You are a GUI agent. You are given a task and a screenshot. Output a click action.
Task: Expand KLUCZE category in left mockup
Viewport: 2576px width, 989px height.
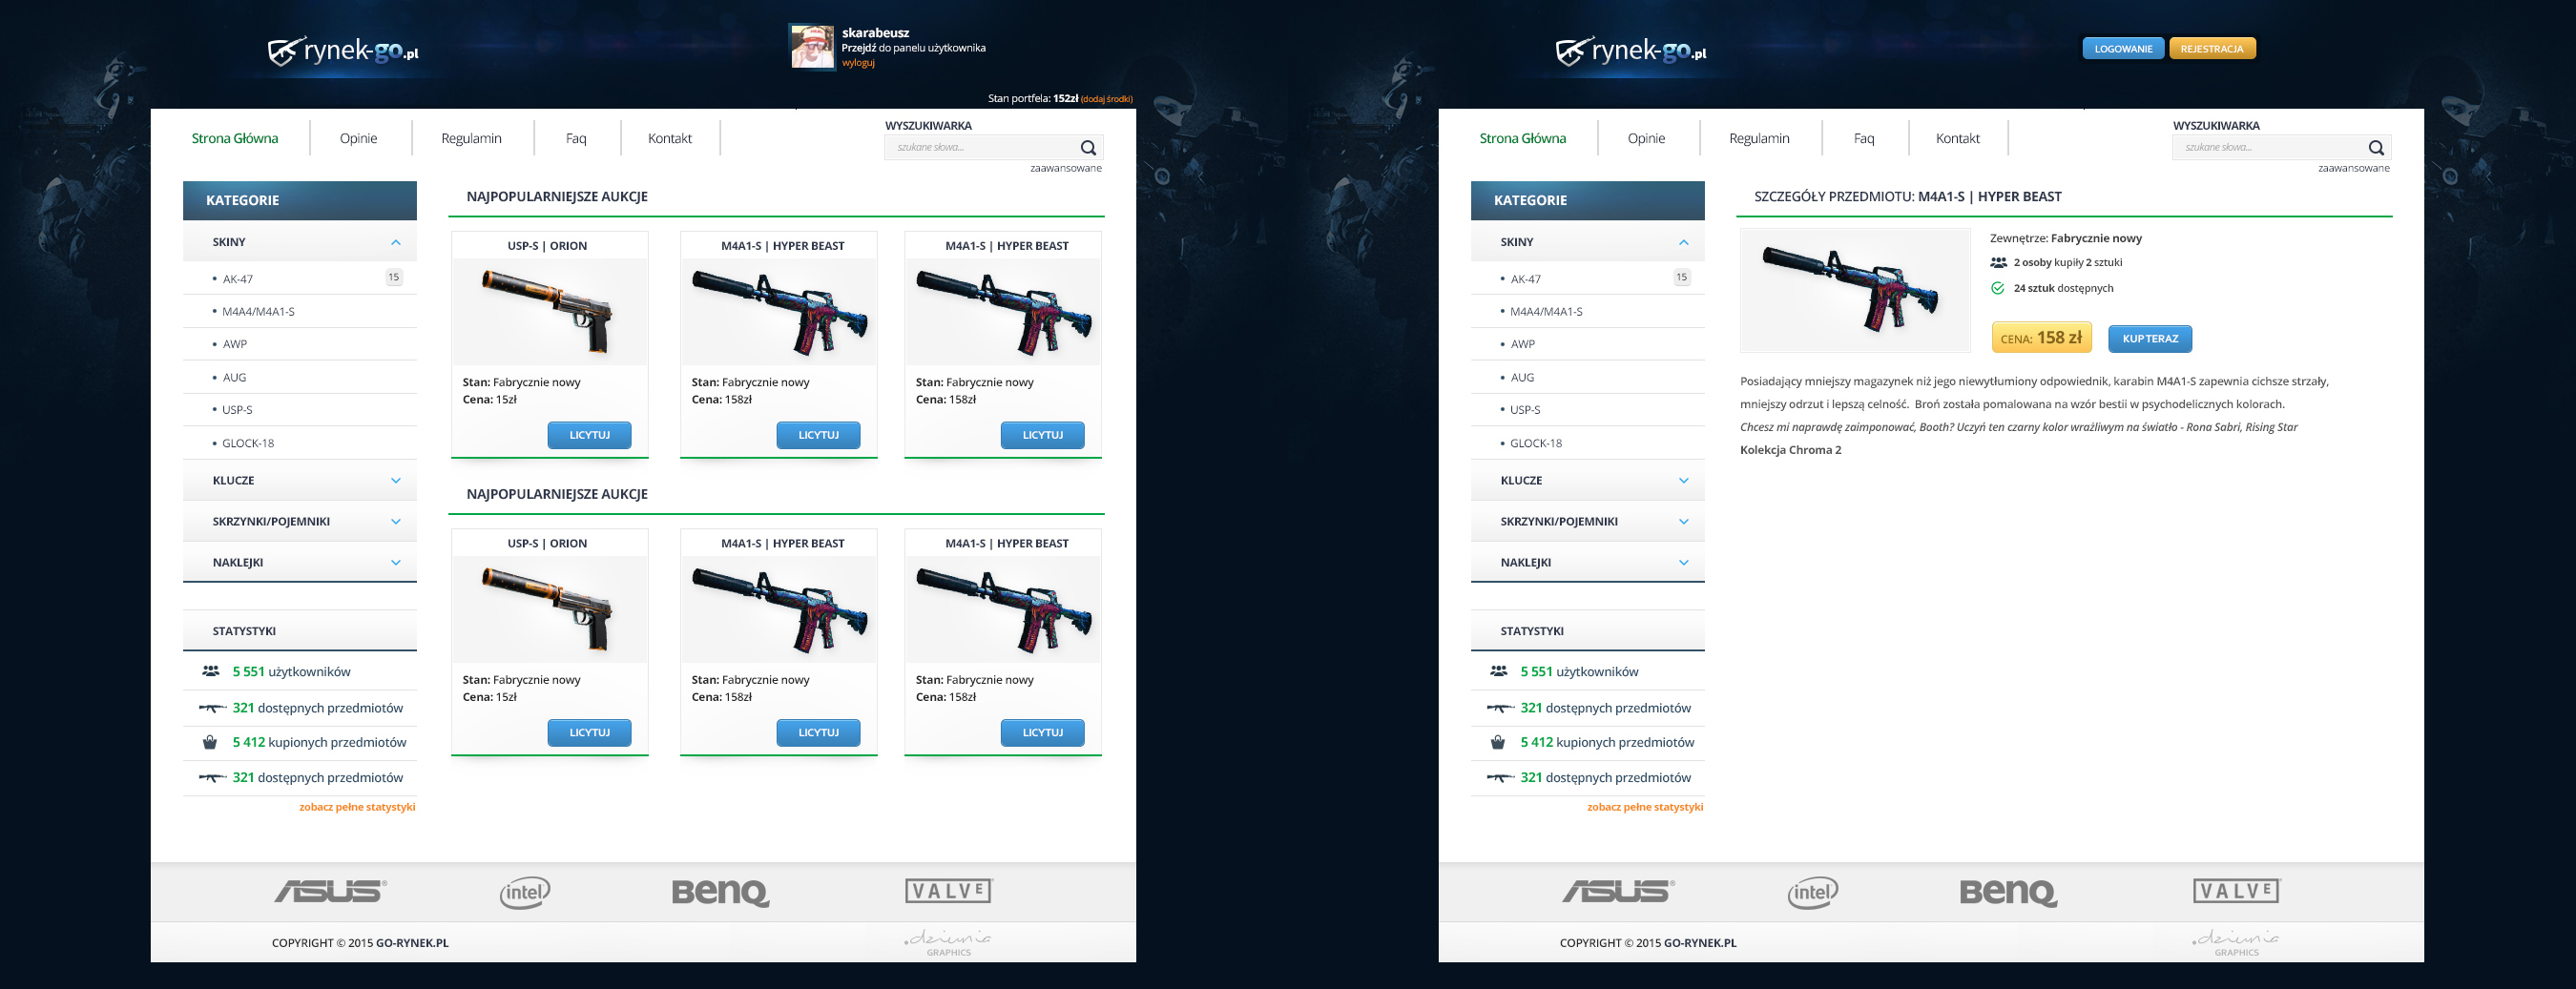[396, 481]
